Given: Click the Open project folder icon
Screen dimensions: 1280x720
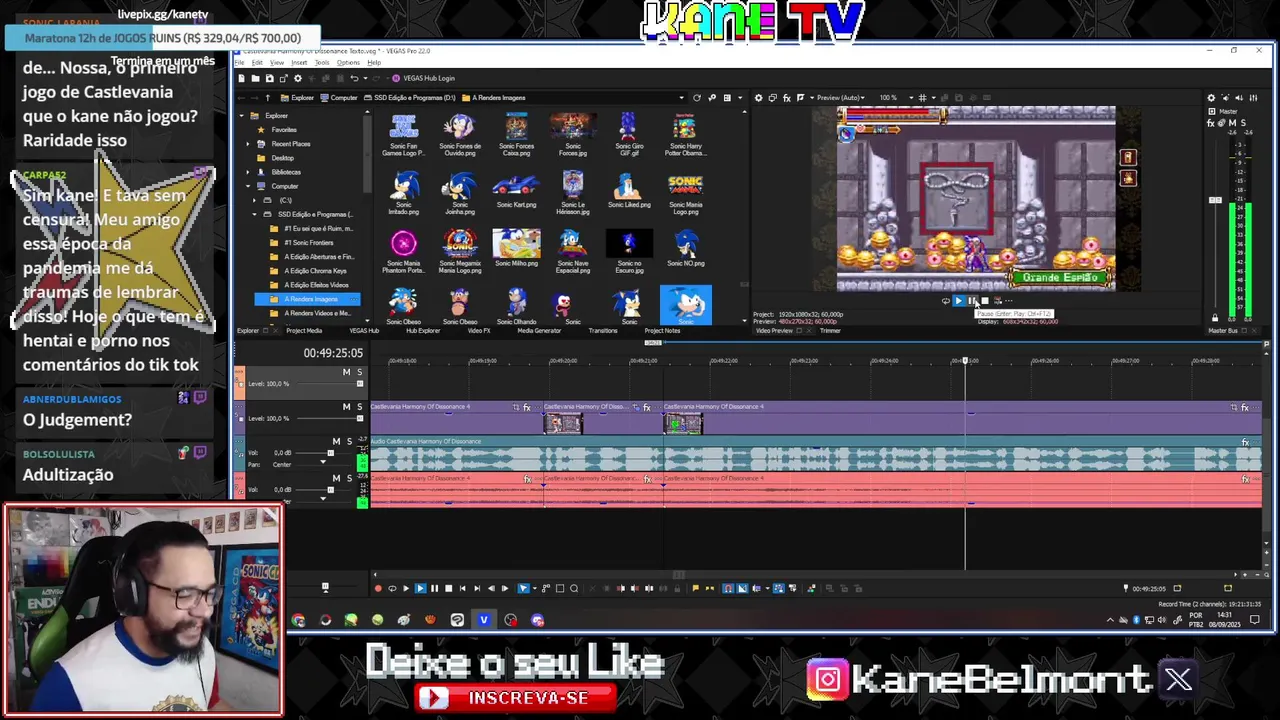Looking at the screenshot, I should pos(255,78).
